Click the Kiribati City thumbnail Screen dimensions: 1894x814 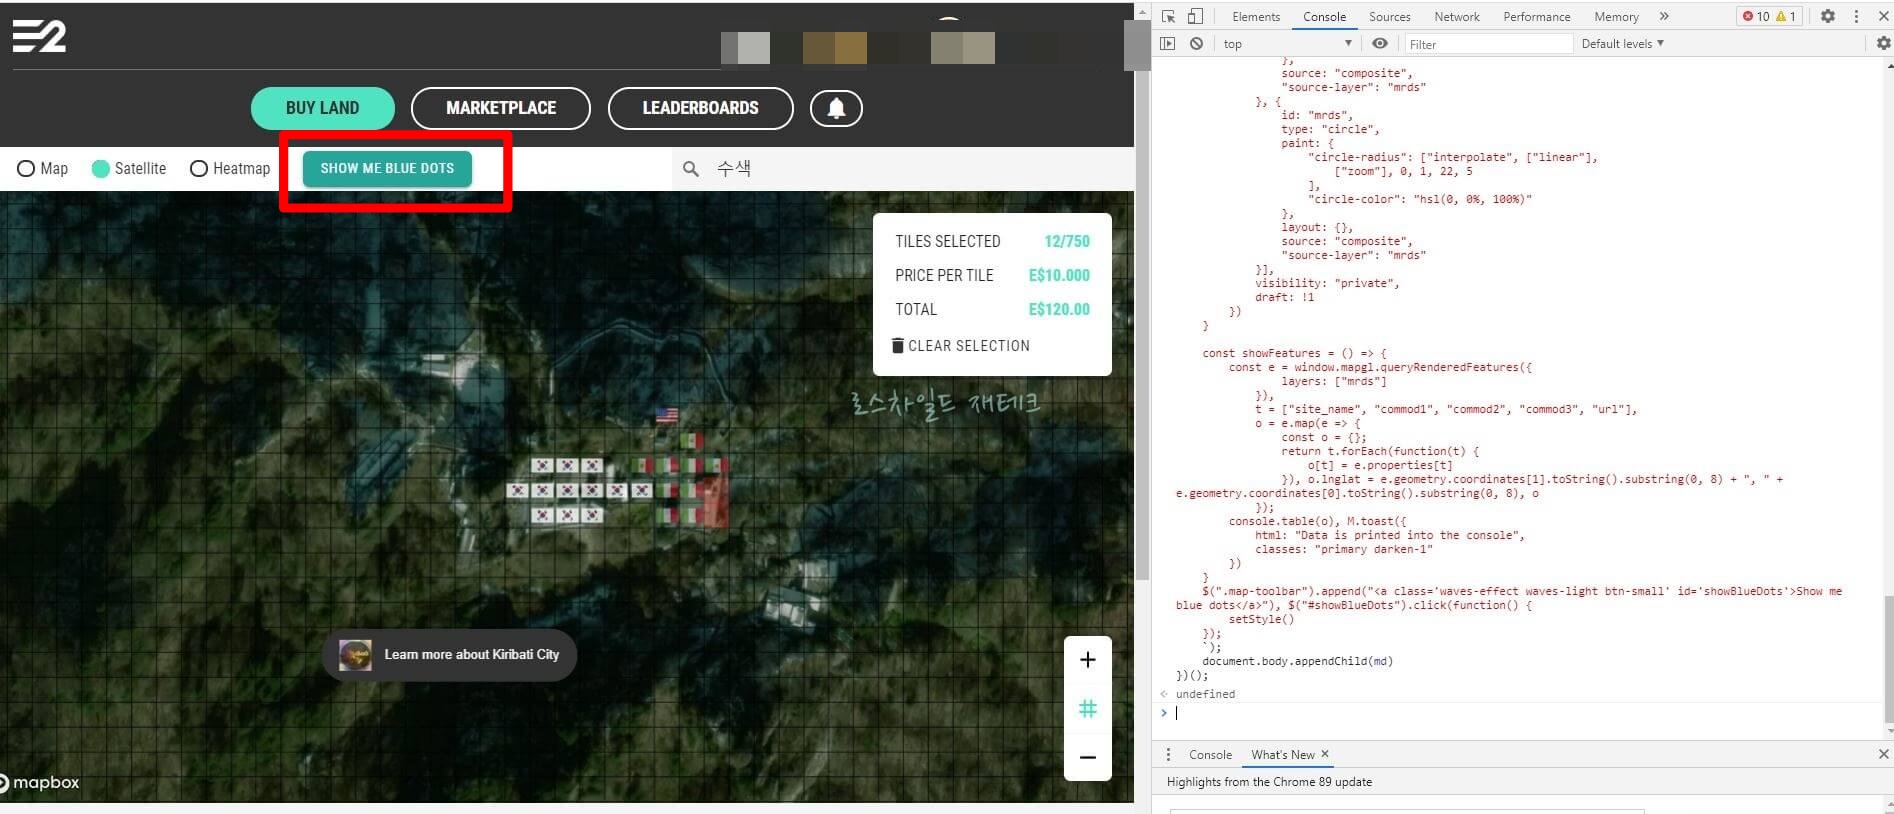[355, 655]
